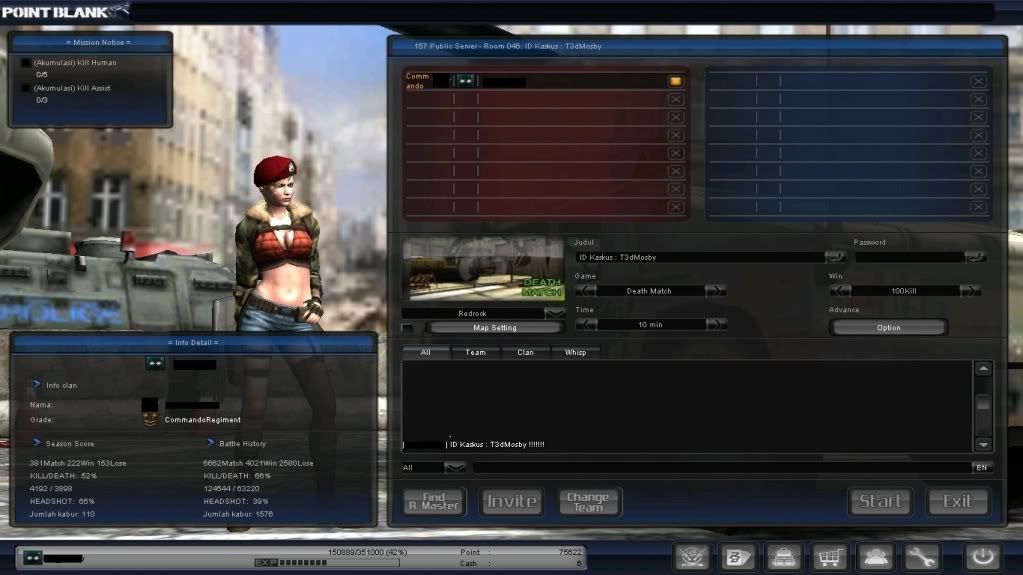Click the Change Team button
Viewport: 1023px width, 575px height.
pos(588,501)
